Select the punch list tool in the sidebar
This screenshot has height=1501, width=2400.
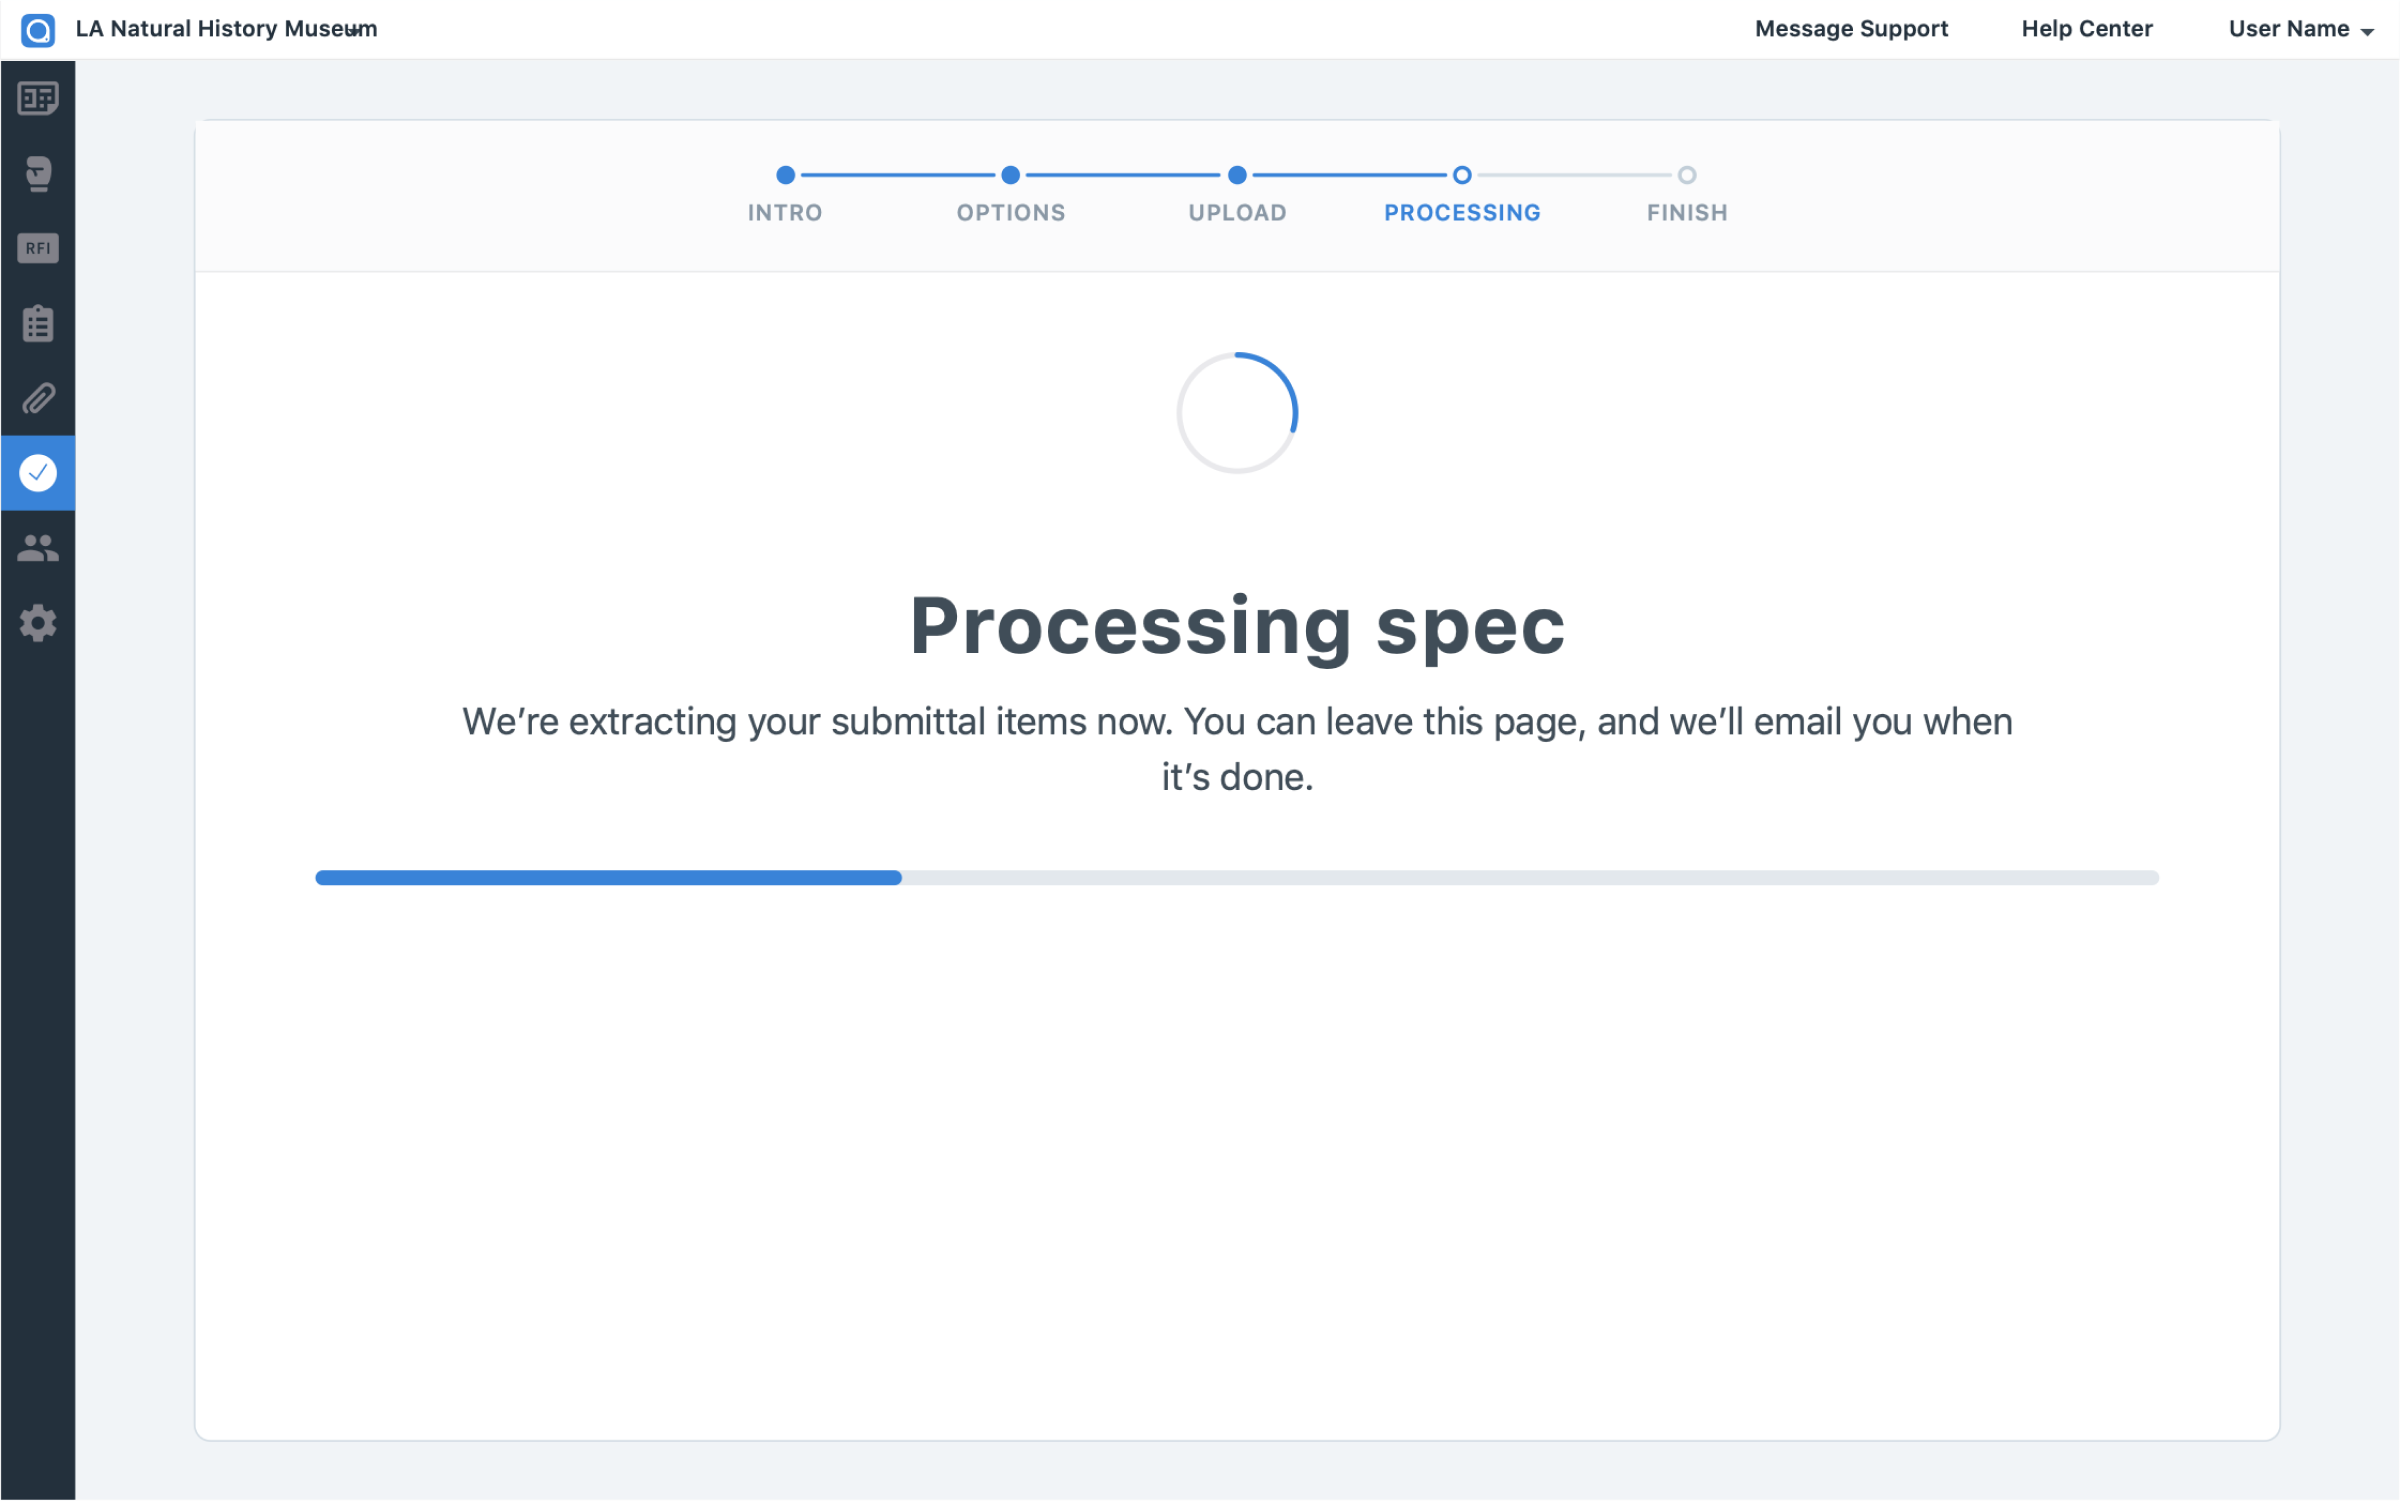point(38,174)
